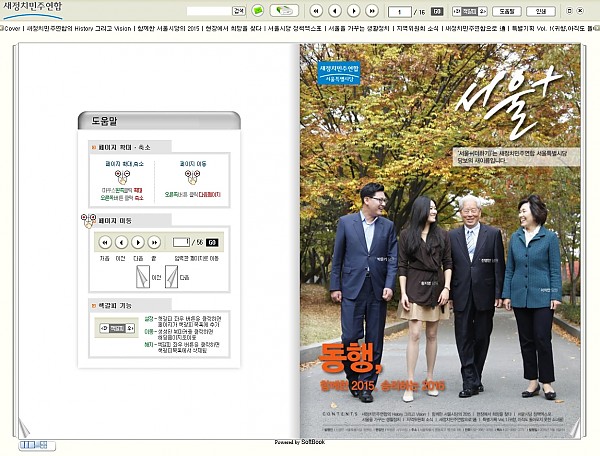Click the wide green tag icon button next to mail icon
Viewport: 600px width, 456px height.
[x=284, y=11]
